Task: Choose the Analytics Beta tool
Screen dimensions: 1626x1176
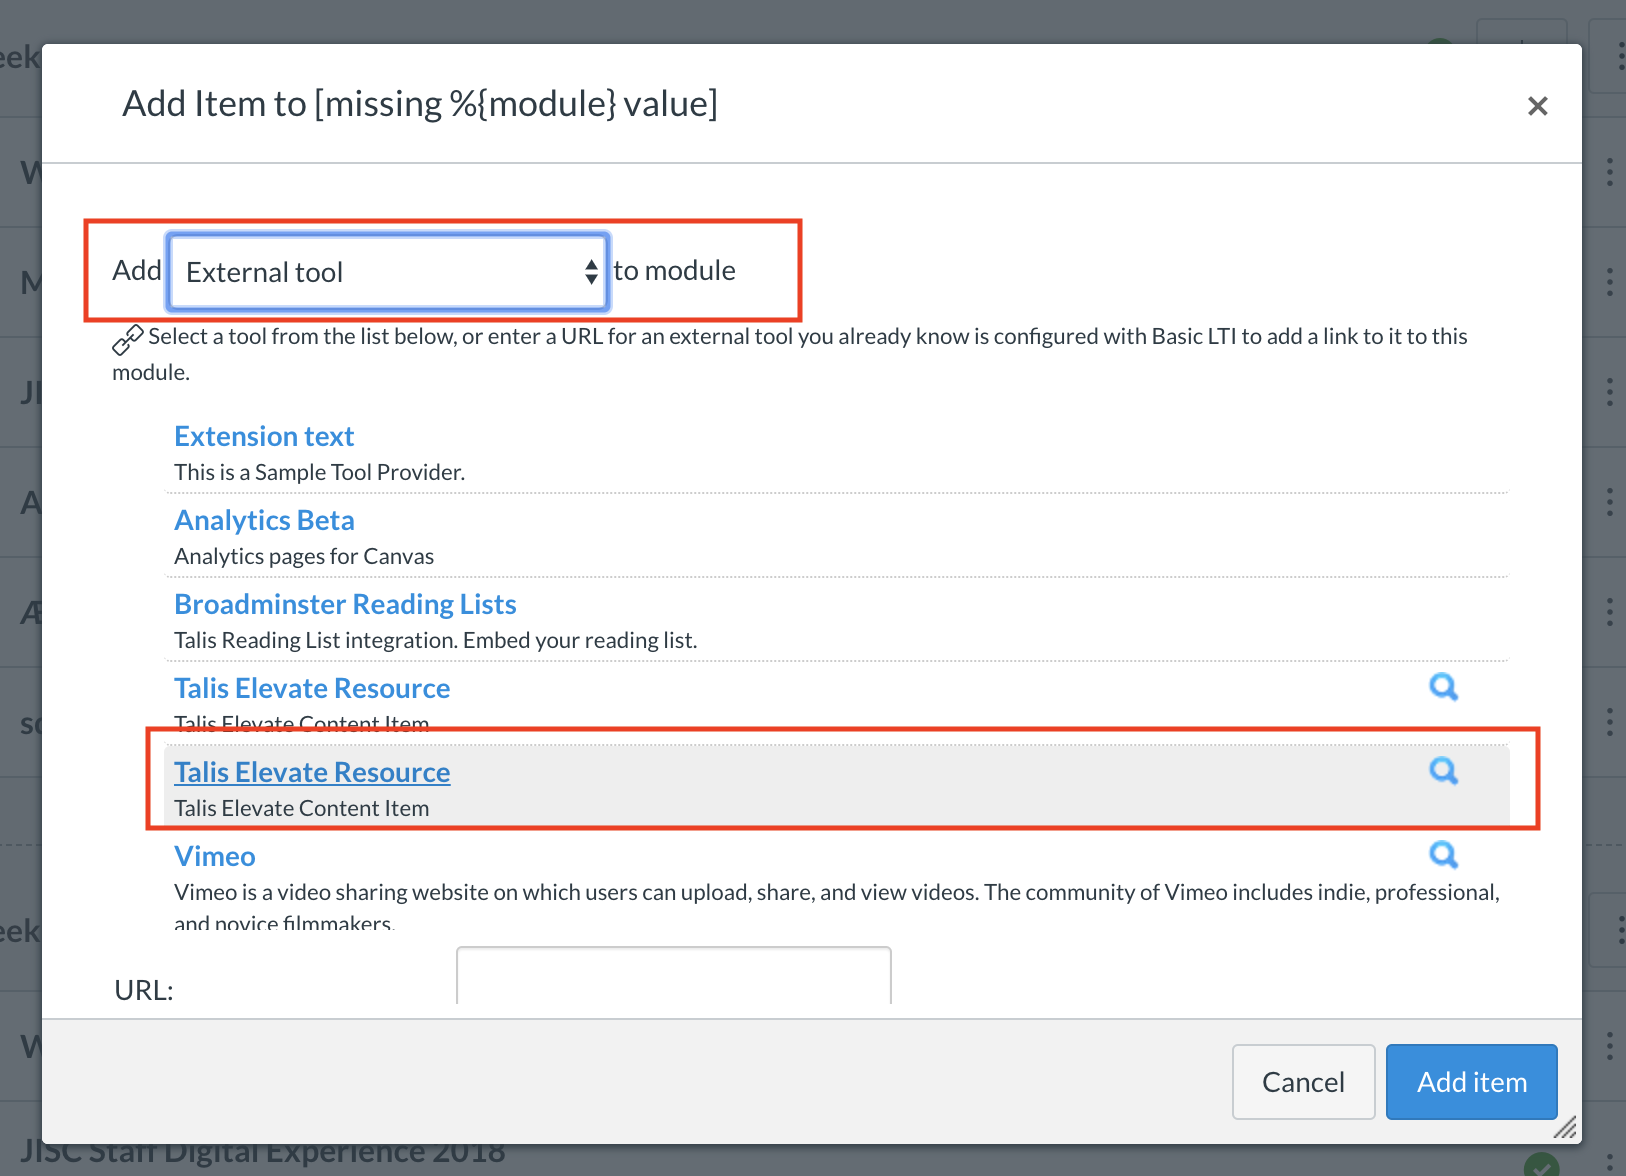Action: tap(264, 520)
